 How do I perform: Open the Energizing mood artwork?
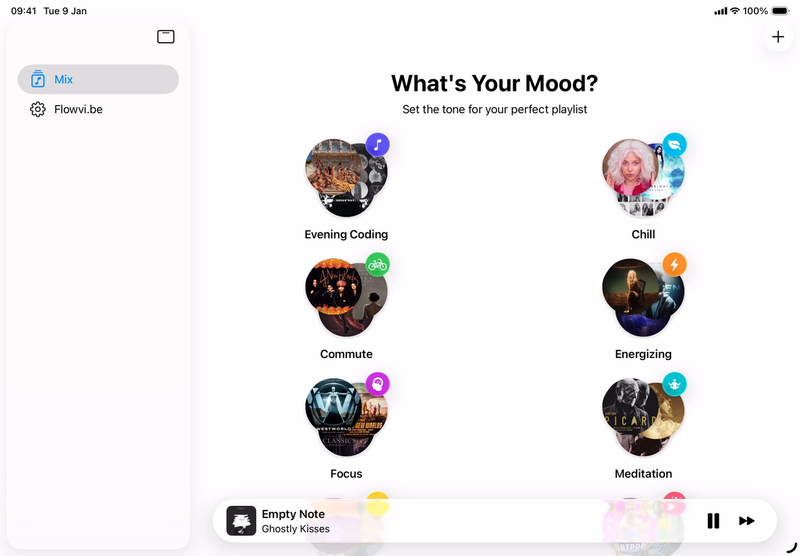643,297
